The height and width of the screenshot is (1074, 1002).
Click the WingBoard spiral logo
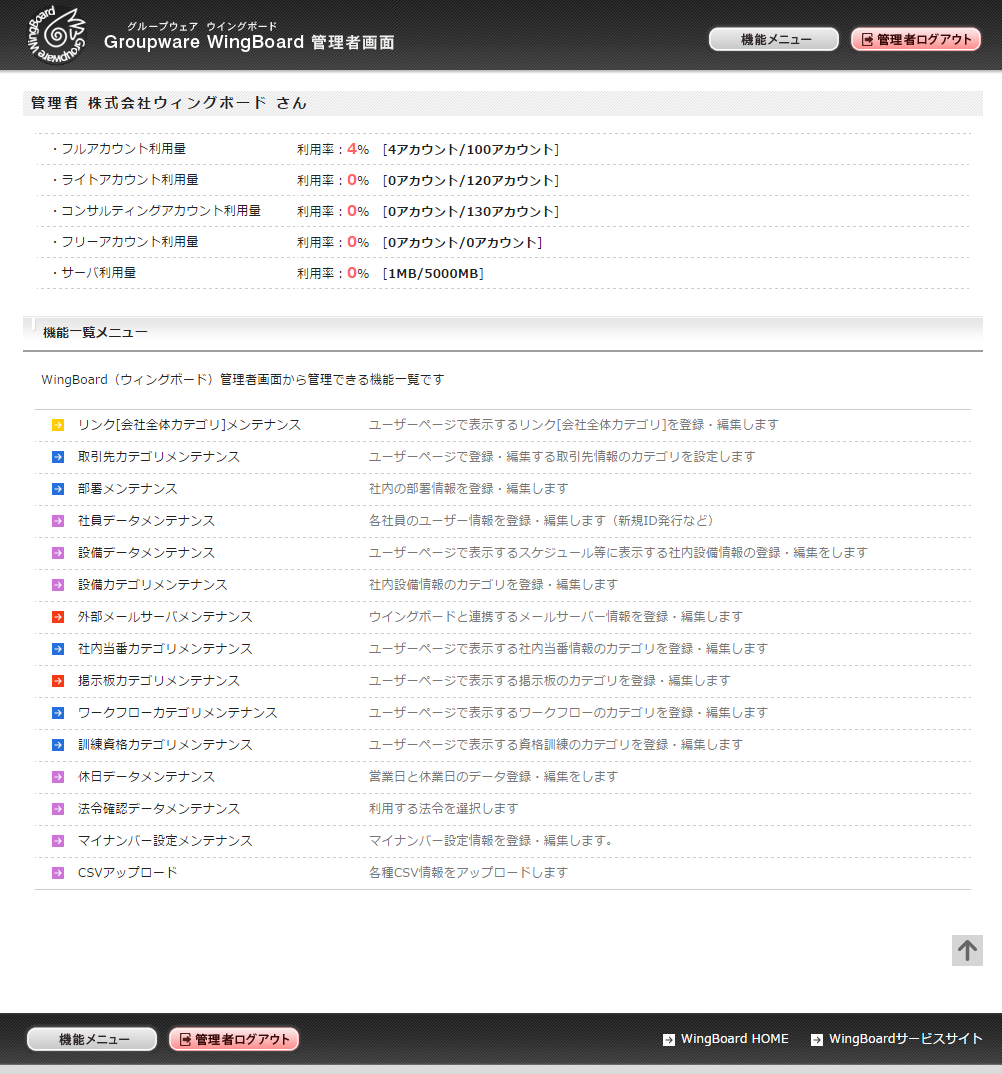[x=57, y=36]
